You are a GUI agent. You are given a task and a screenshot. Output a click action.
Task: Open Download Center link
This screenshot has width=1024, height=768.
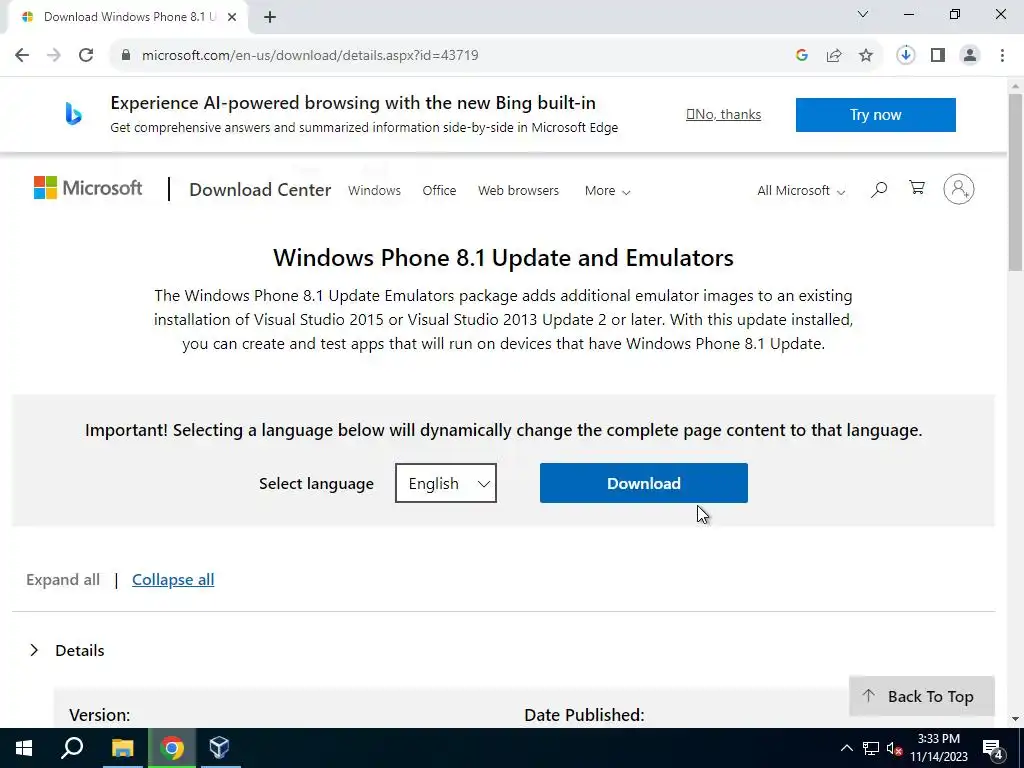pos(260,190)
